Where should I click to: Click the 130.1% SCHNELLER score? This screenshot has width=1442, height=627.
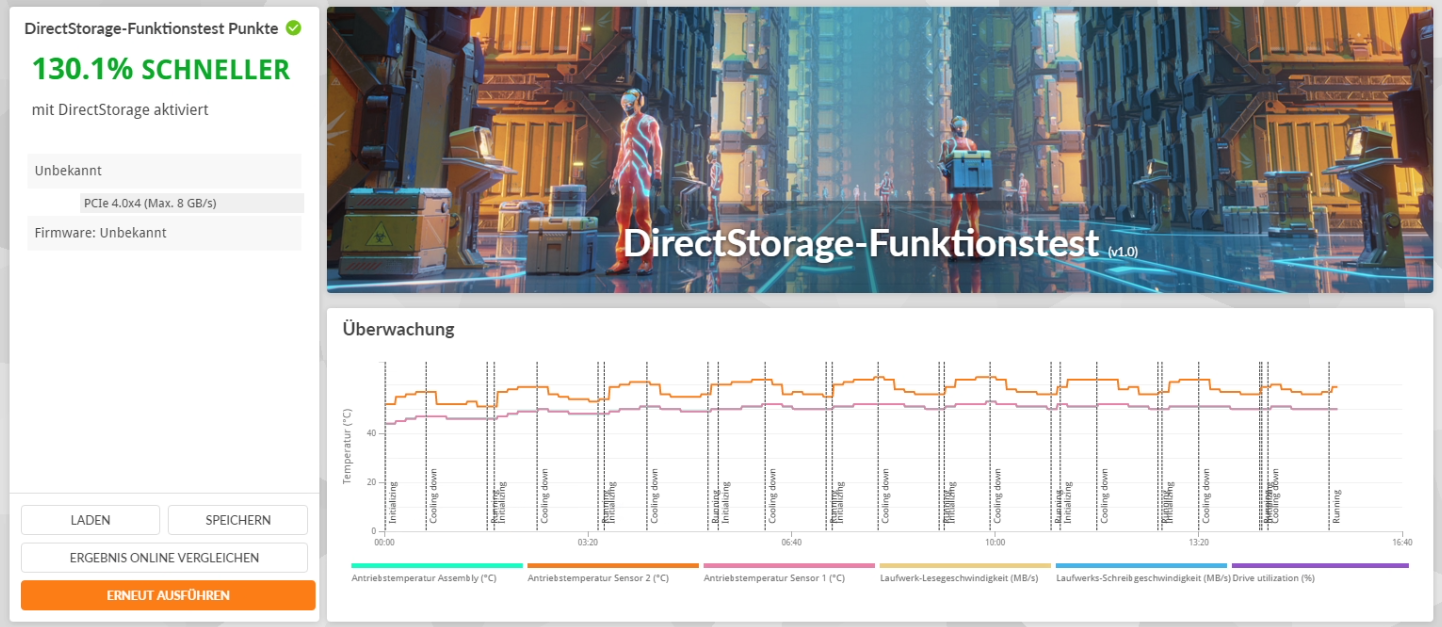pos(161,69)
